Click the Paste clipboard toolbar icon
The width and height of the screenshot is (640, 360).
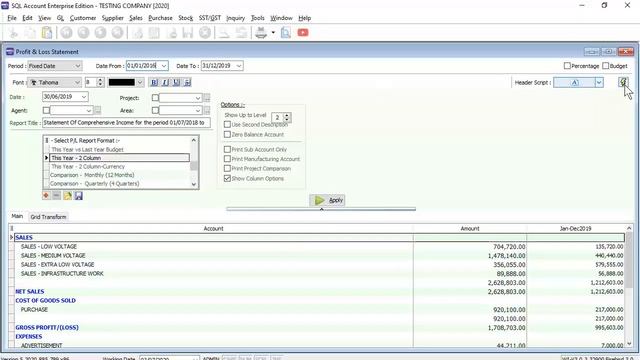[47, 33]
